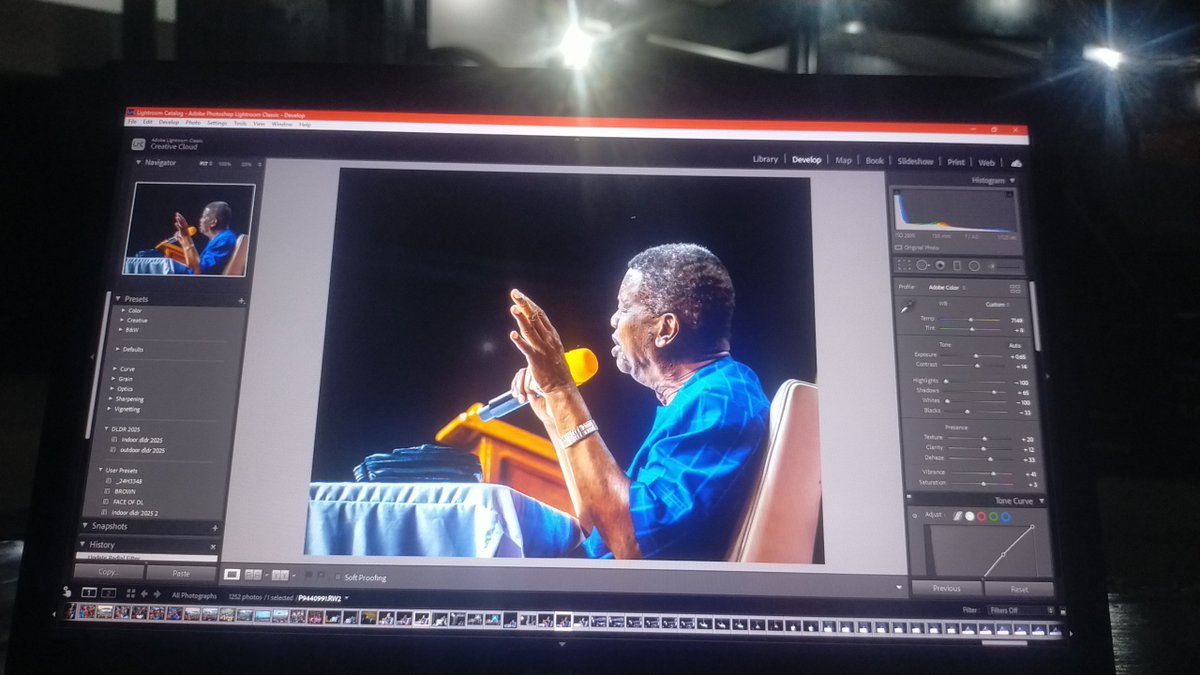Image resolution: width=1200 pixels, height=675 pixels.
Task: Switch to Loupe view icon in toolbar
Action: 232,575
